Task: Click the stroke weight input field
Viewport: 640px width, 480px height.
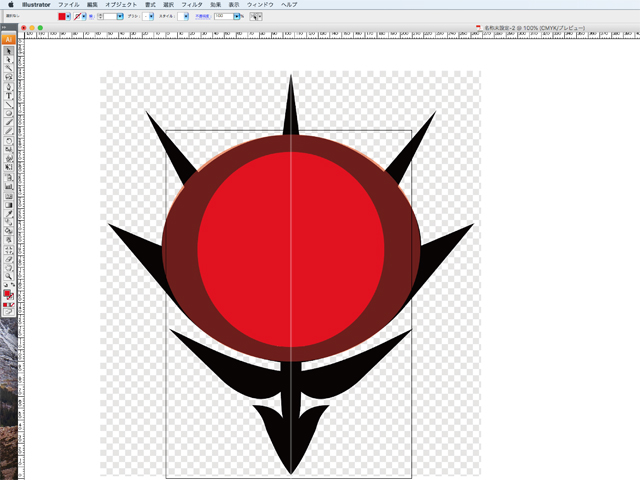Action: [110, 16]
